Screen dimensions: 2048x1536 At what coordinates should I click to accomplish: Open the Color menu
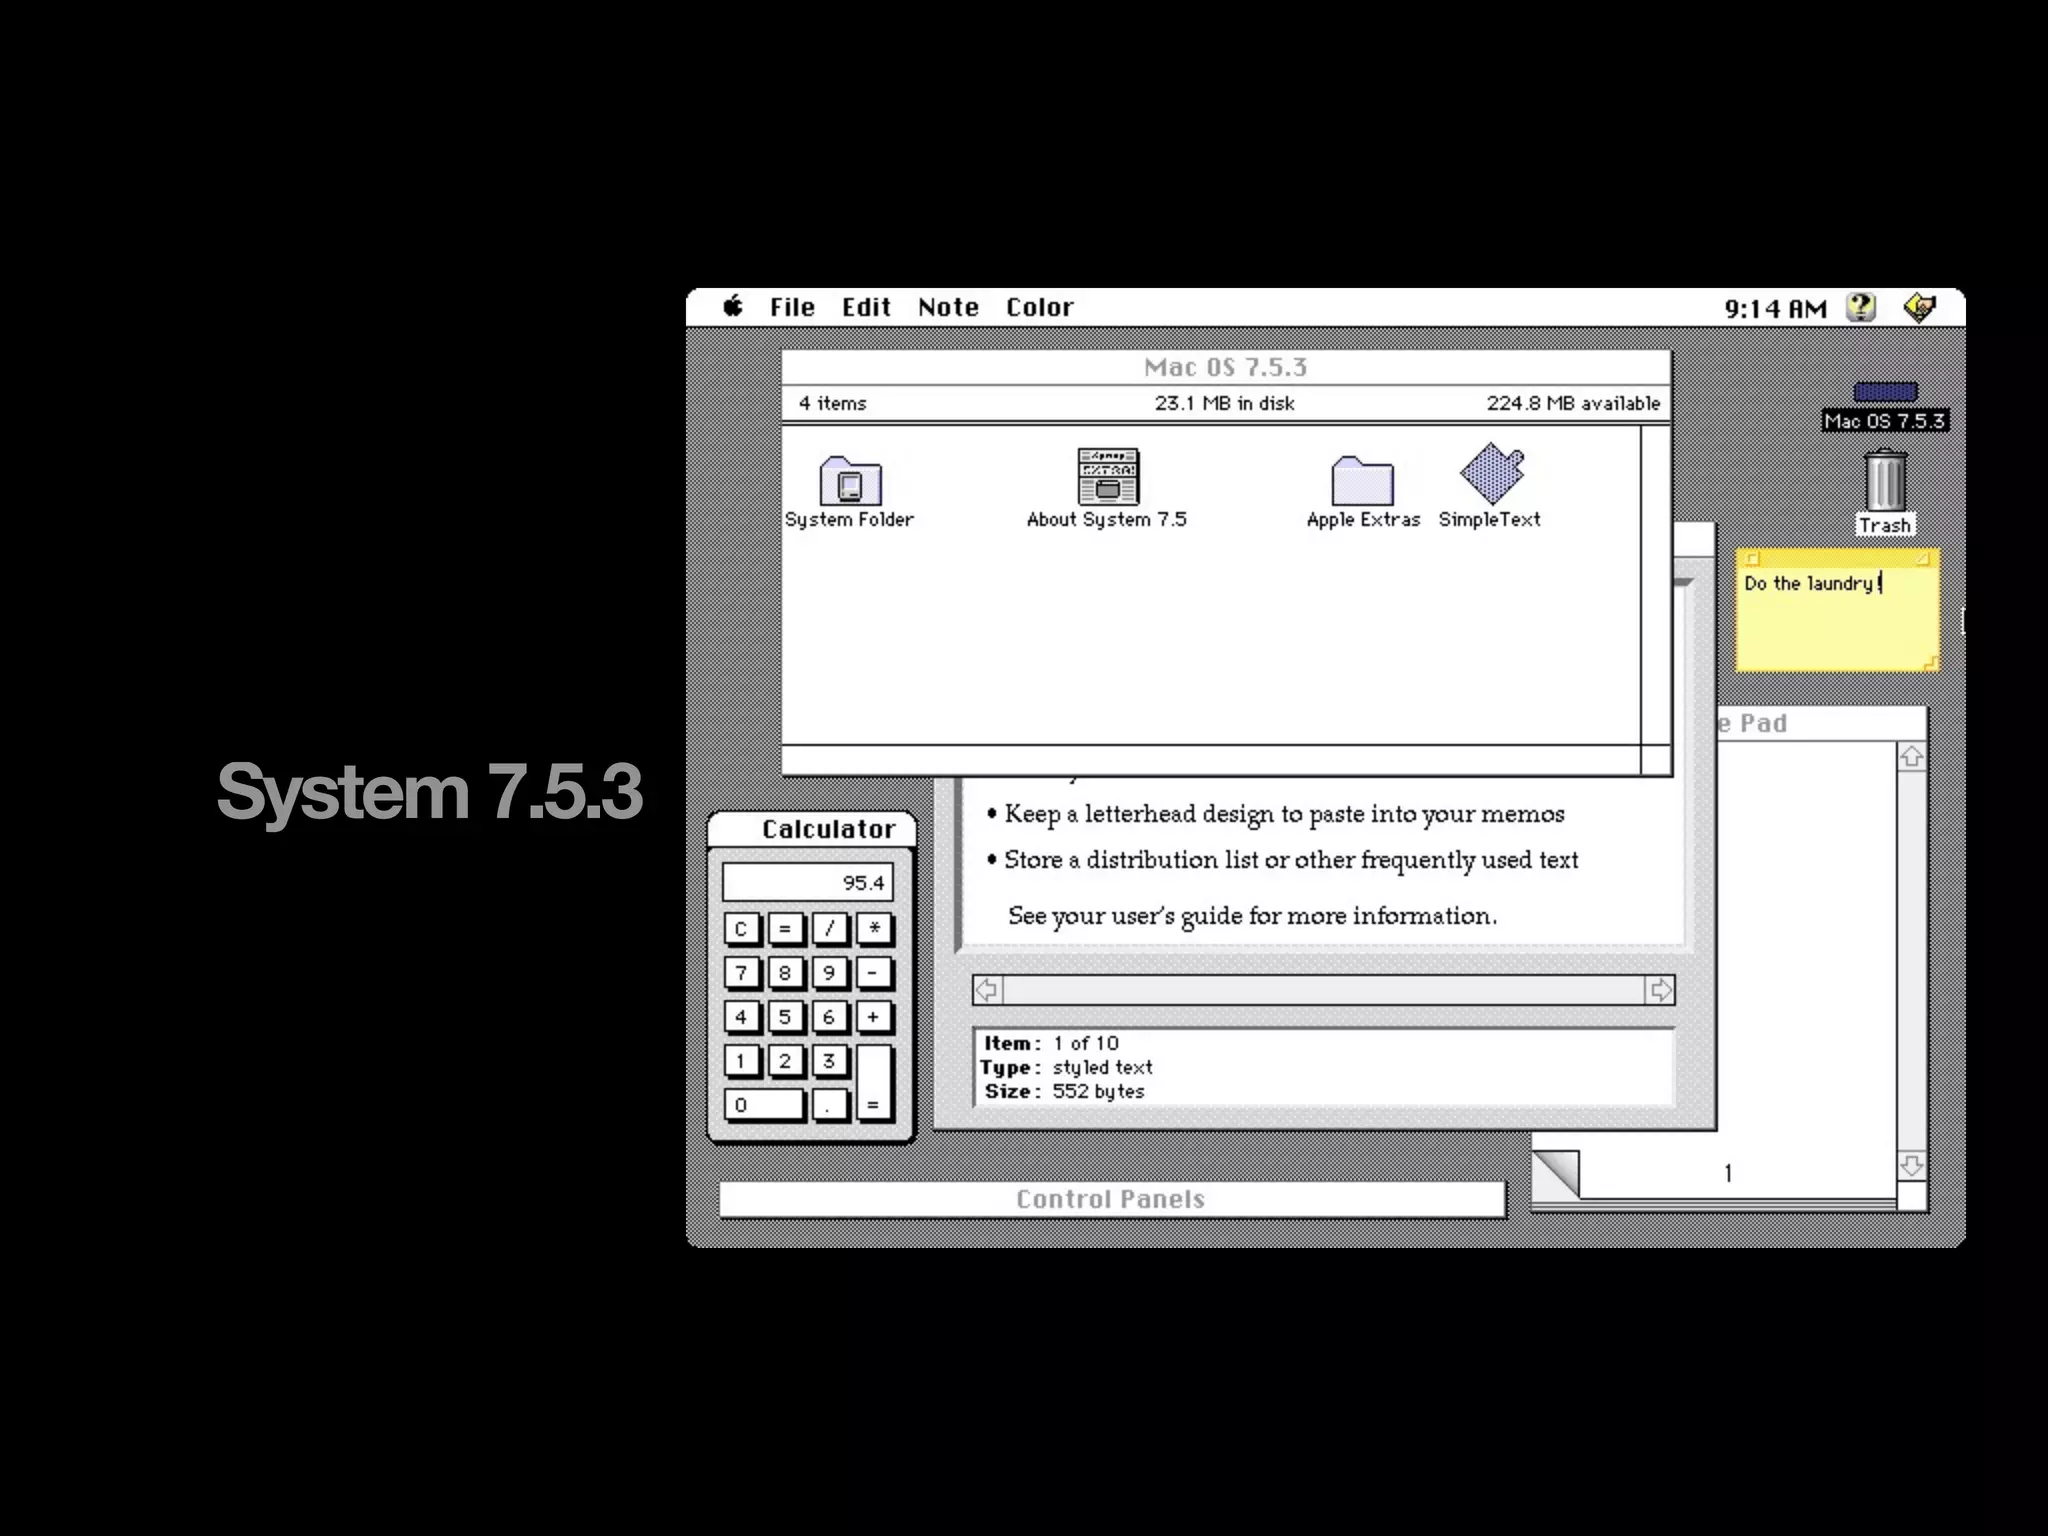coord(1039,307)
